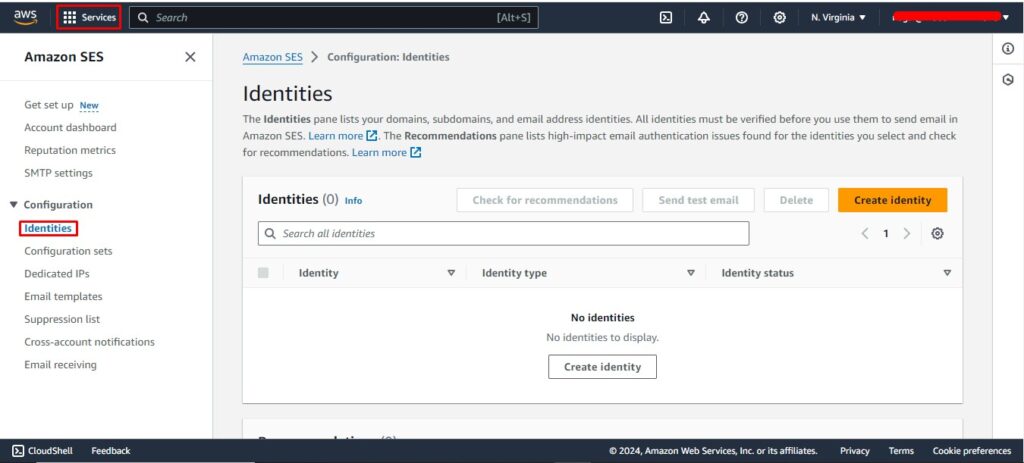The width and height of the screenshot is (1024, 463).
Task: Open Cross-account notifications
Action: coord(89,342)
